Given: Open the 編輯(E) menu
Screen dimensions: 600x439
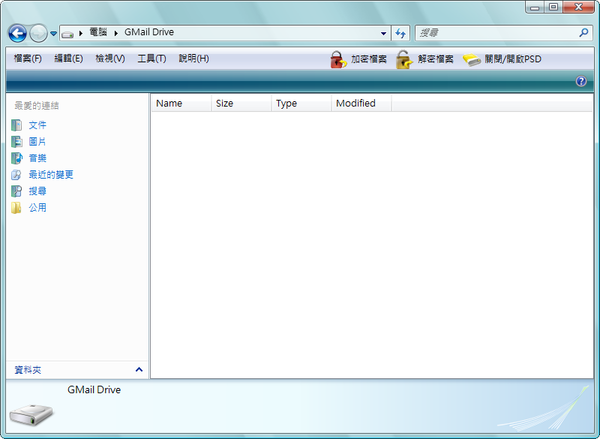Looking at the screenshot, I should point(68,59).
